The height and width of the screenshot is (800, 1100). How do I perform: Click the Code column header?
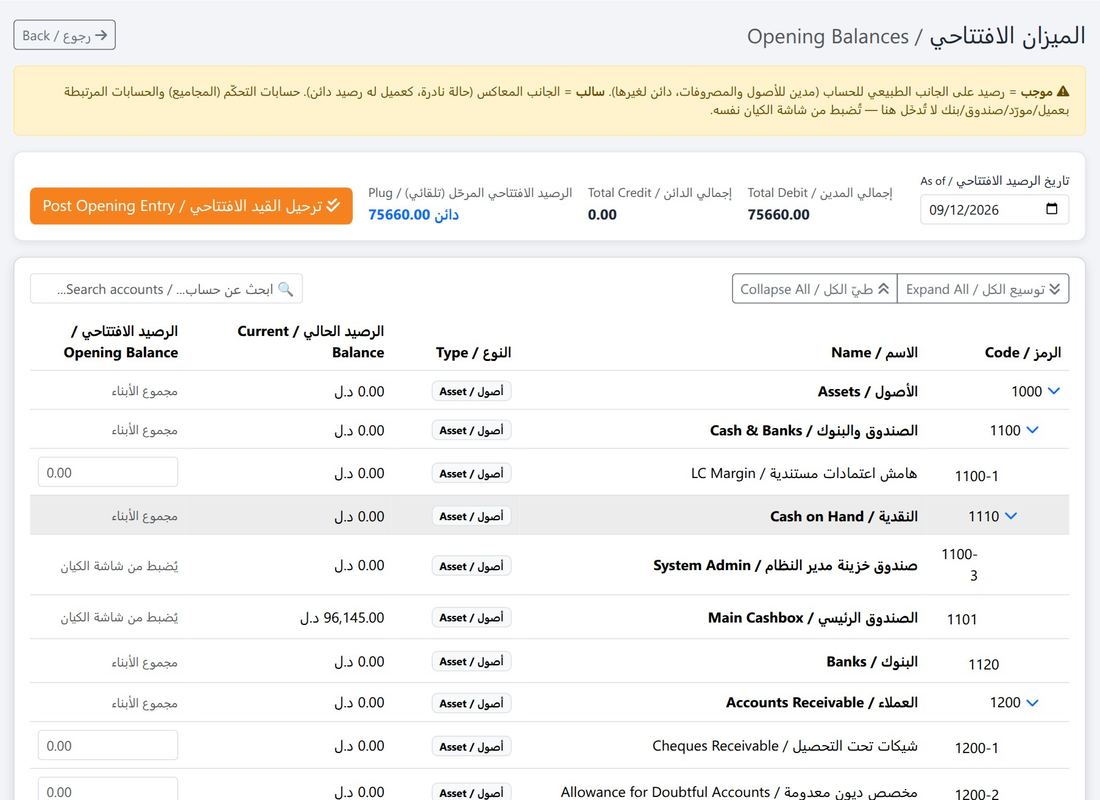(x=1023, y=352)
